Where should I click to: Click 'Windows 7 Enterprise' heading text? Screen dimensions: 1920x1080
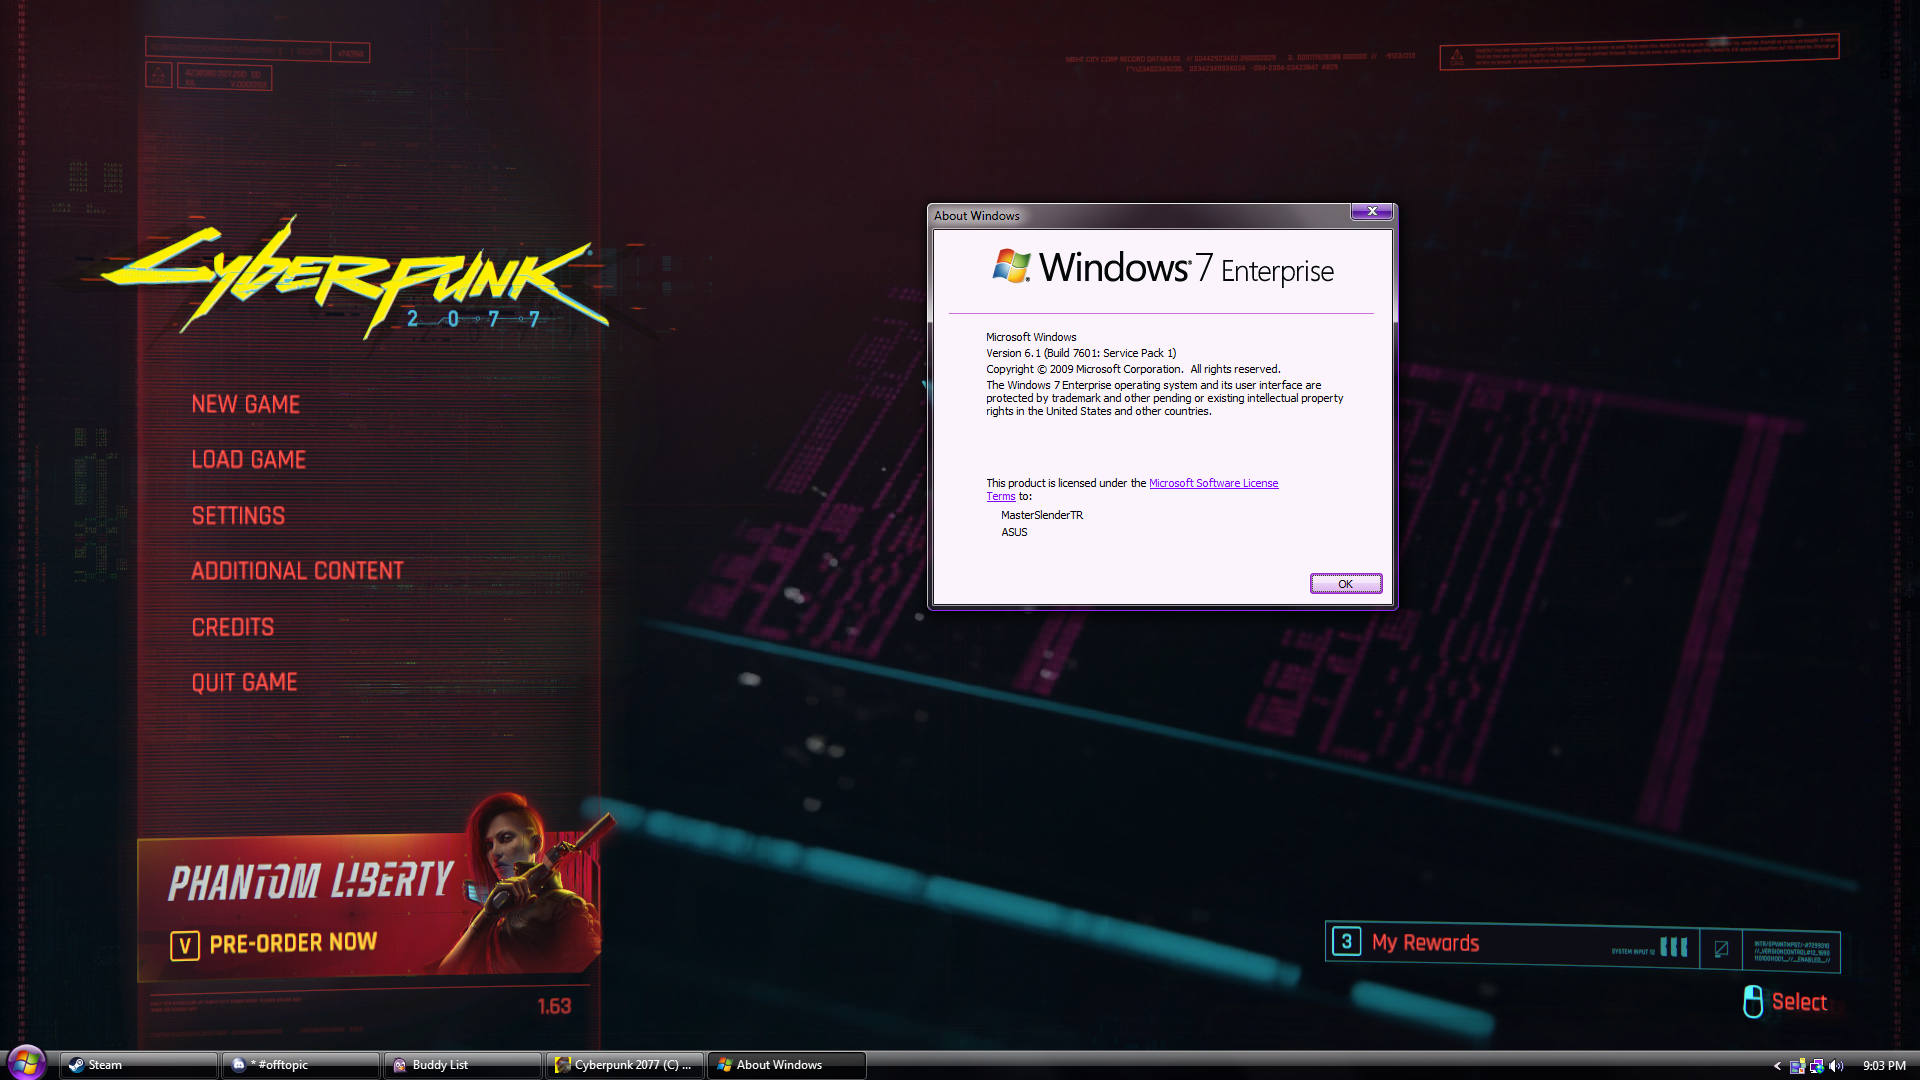[x=1186, y=268]
